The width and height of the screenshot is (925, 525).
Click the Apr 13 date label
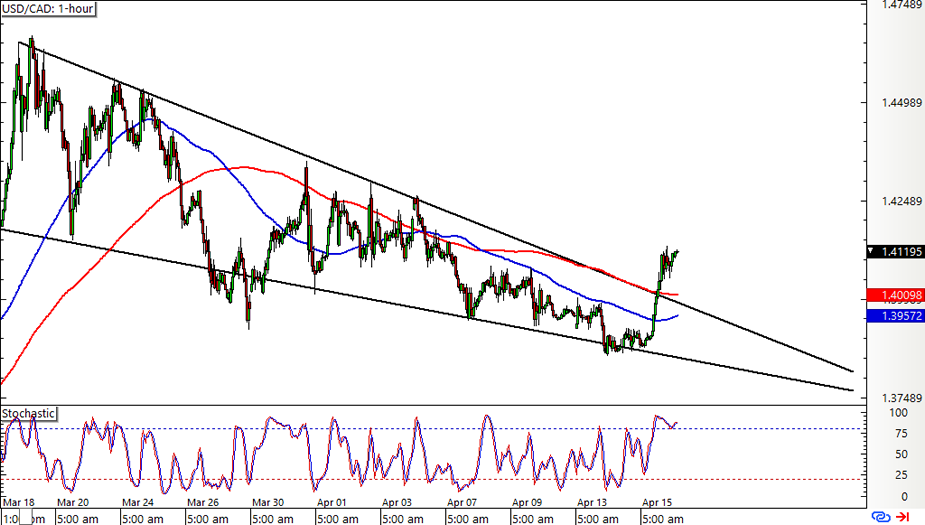click(591, 503)
